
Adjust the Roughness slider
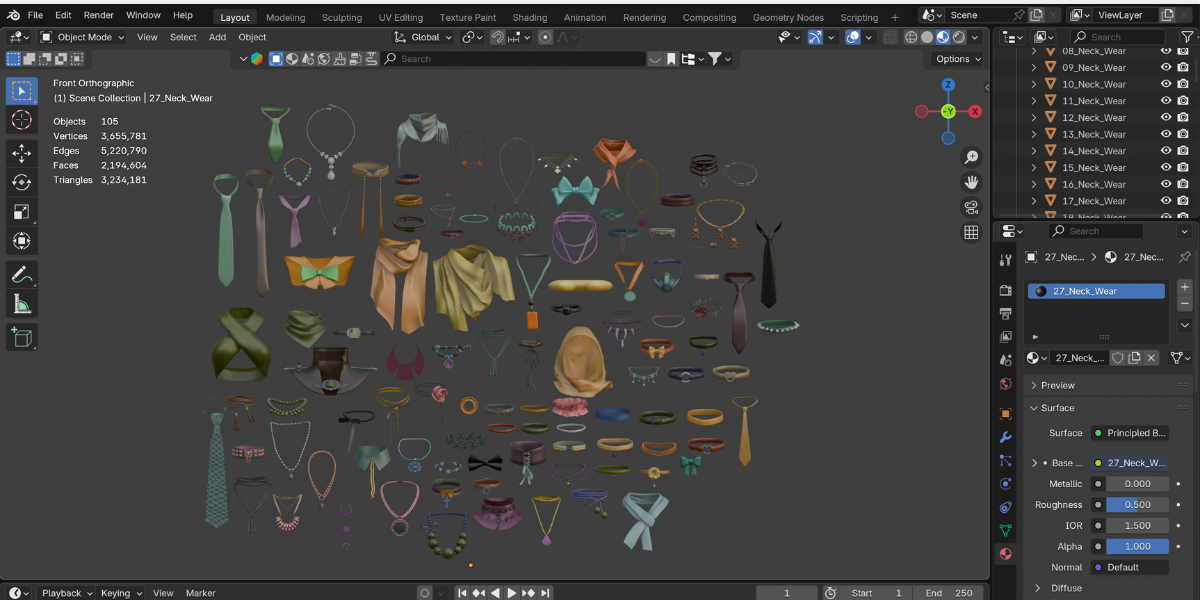pyautogui.click(x=1137, y=505)
